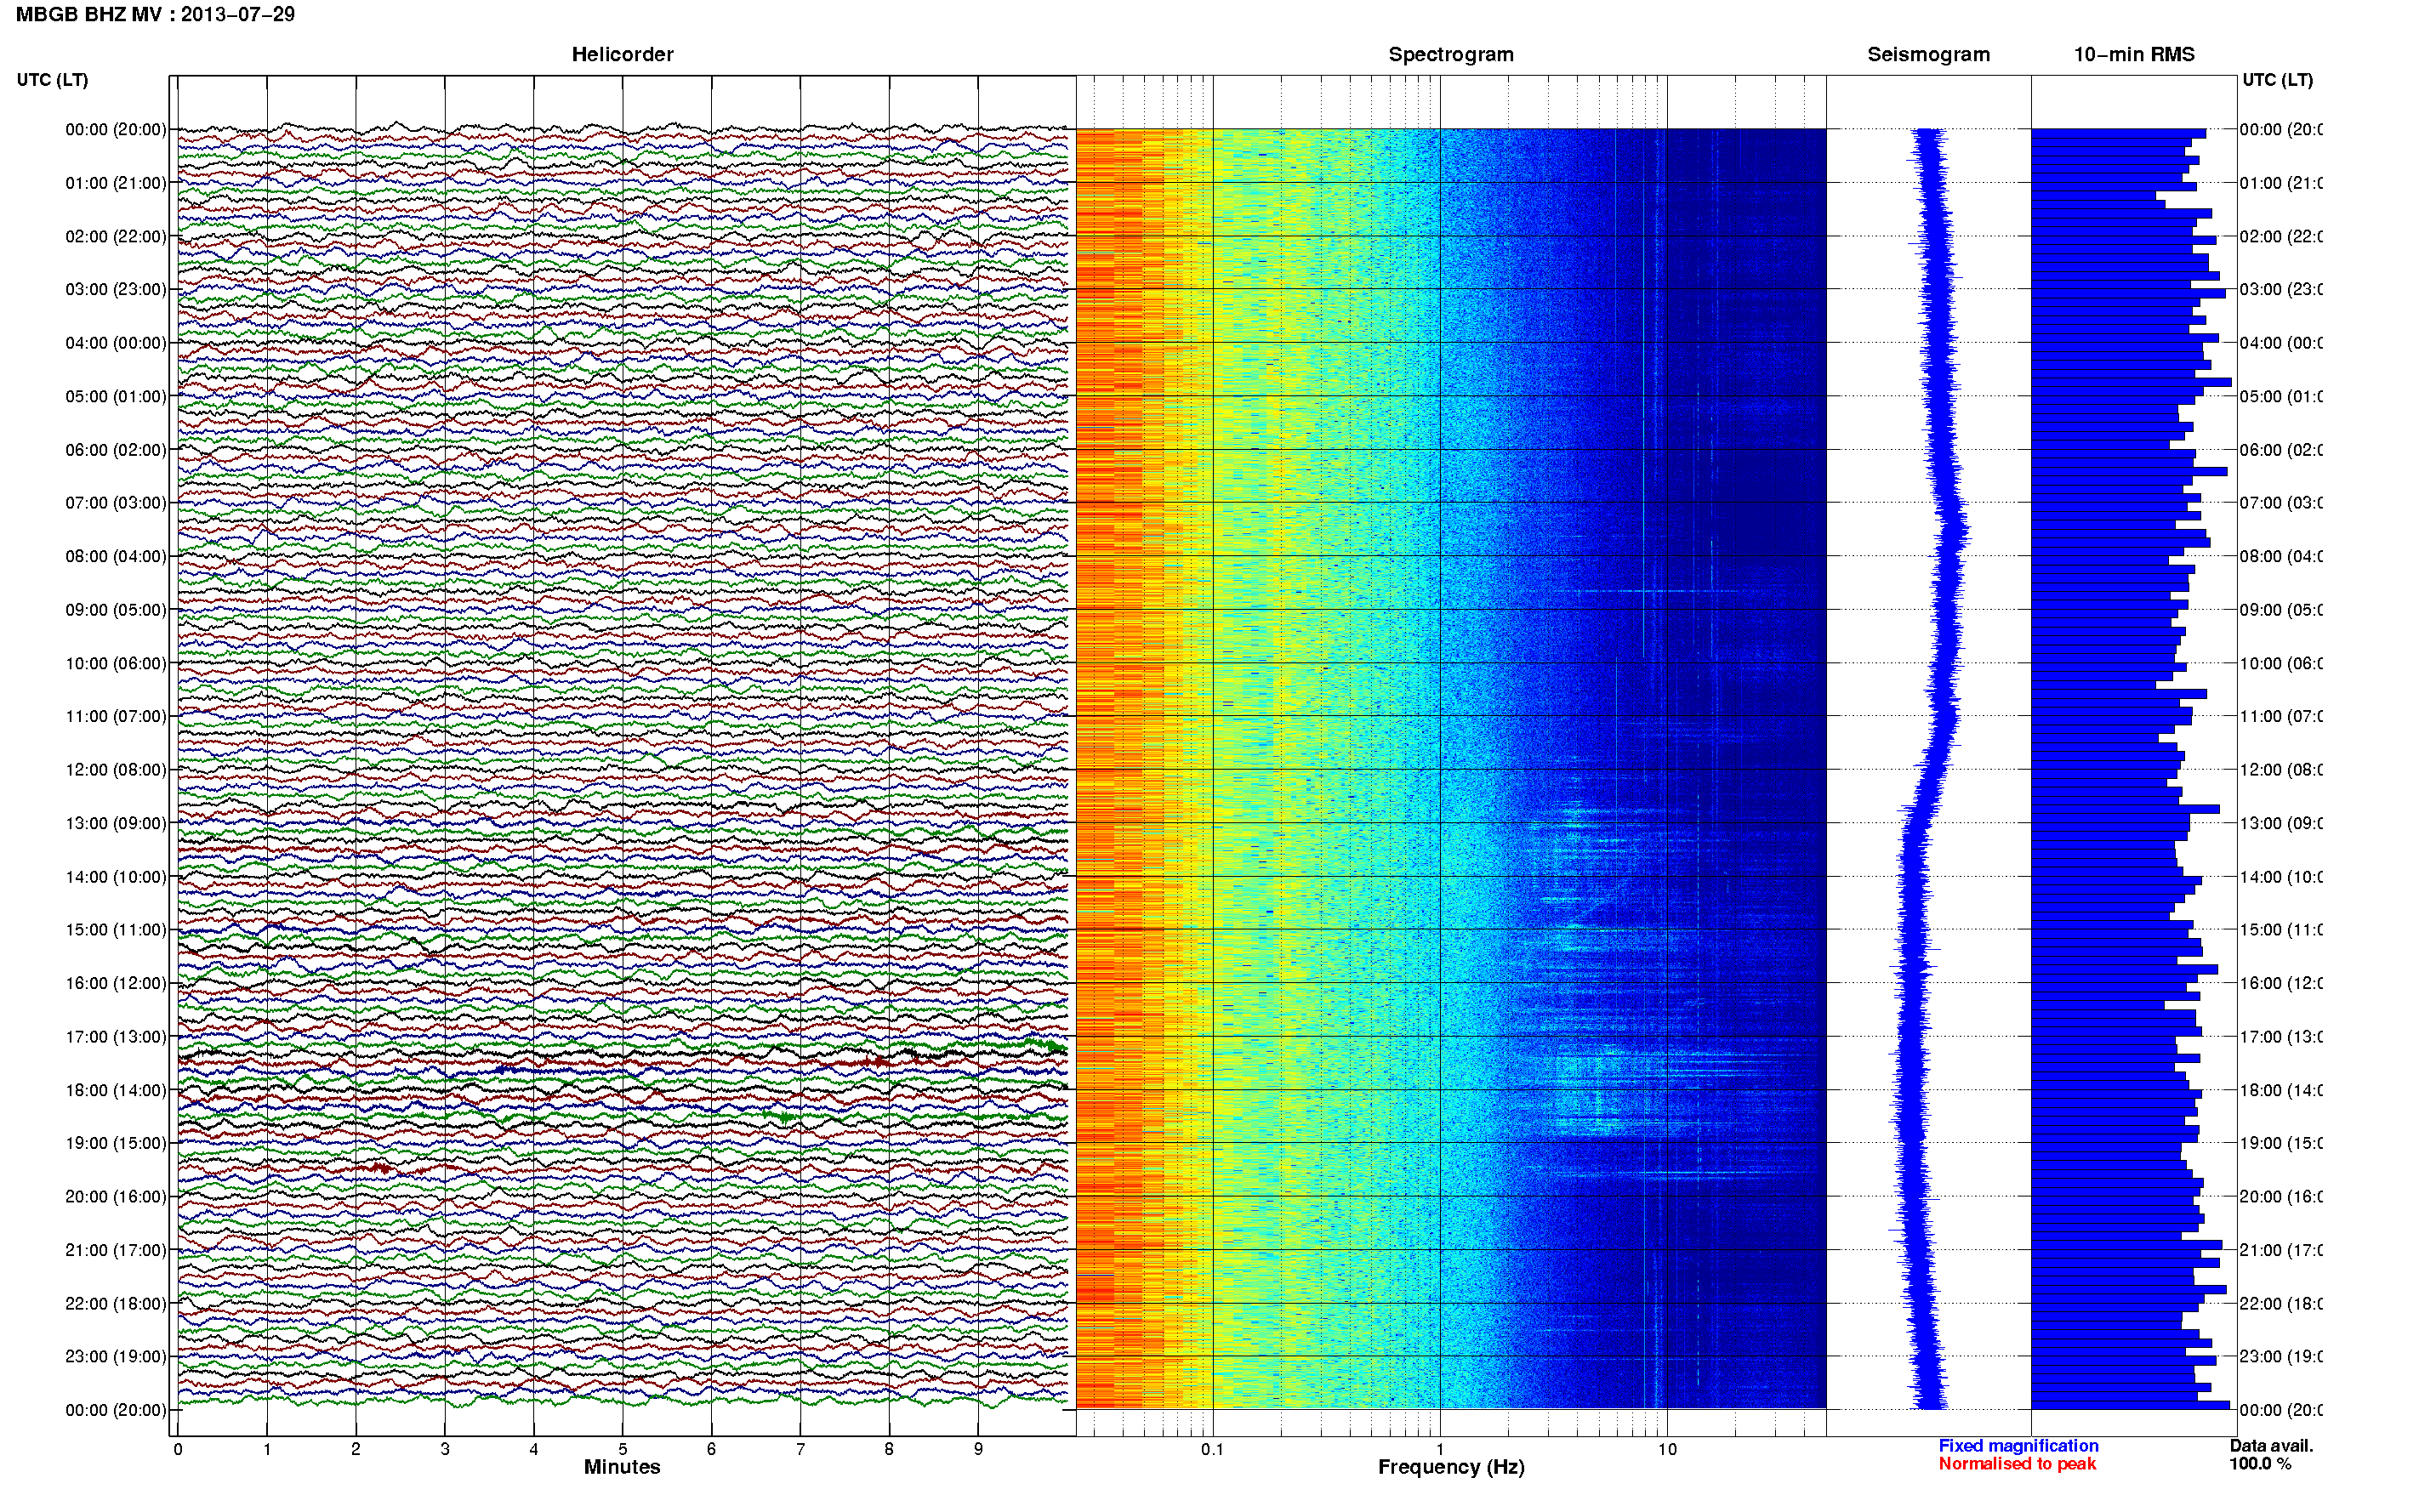Viewport: 2419px width, 1512px height.
Task: Click the 0.1 frequency axis tick label
Action: pos(1212,1449)
